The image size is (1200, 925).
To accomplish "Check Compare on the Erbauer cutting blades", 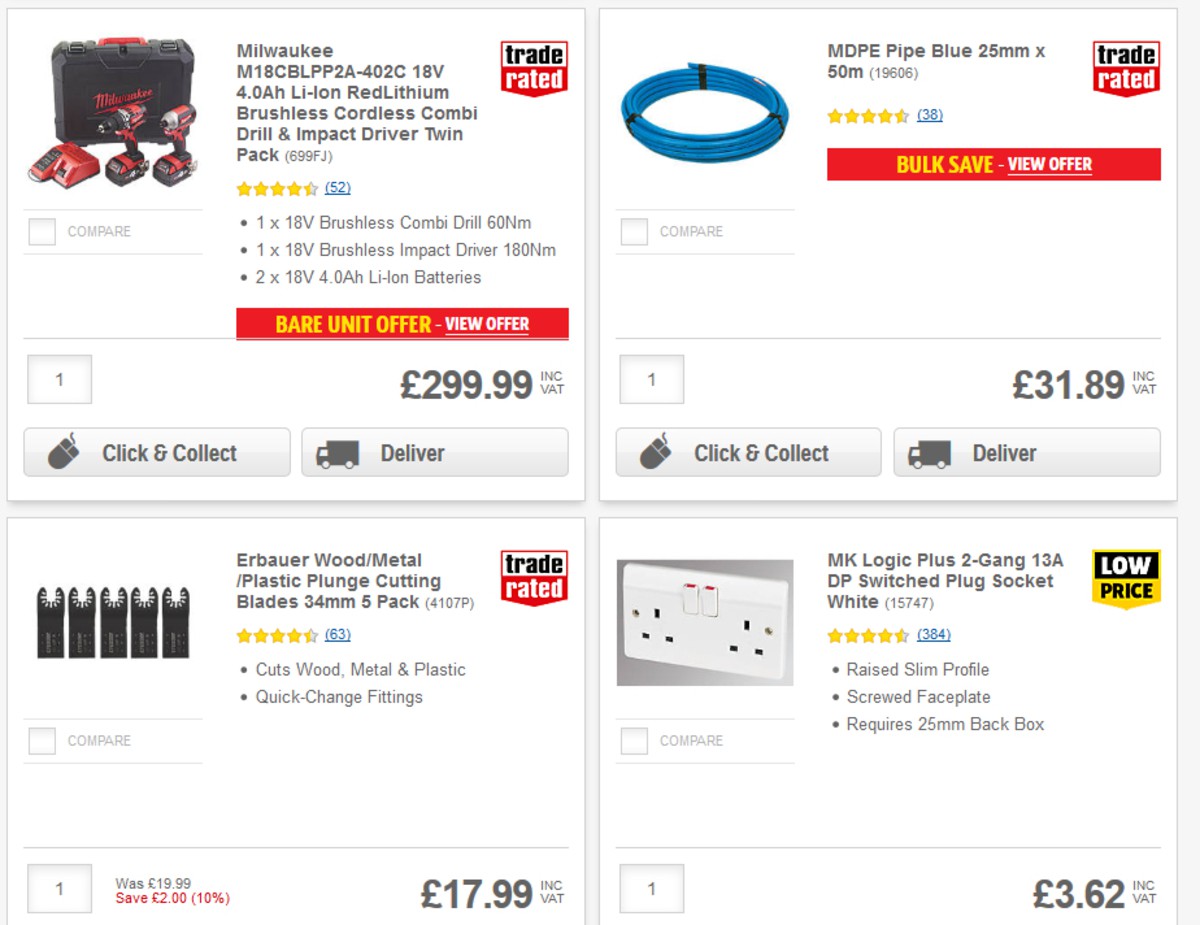I will click(x=41, y=741).
